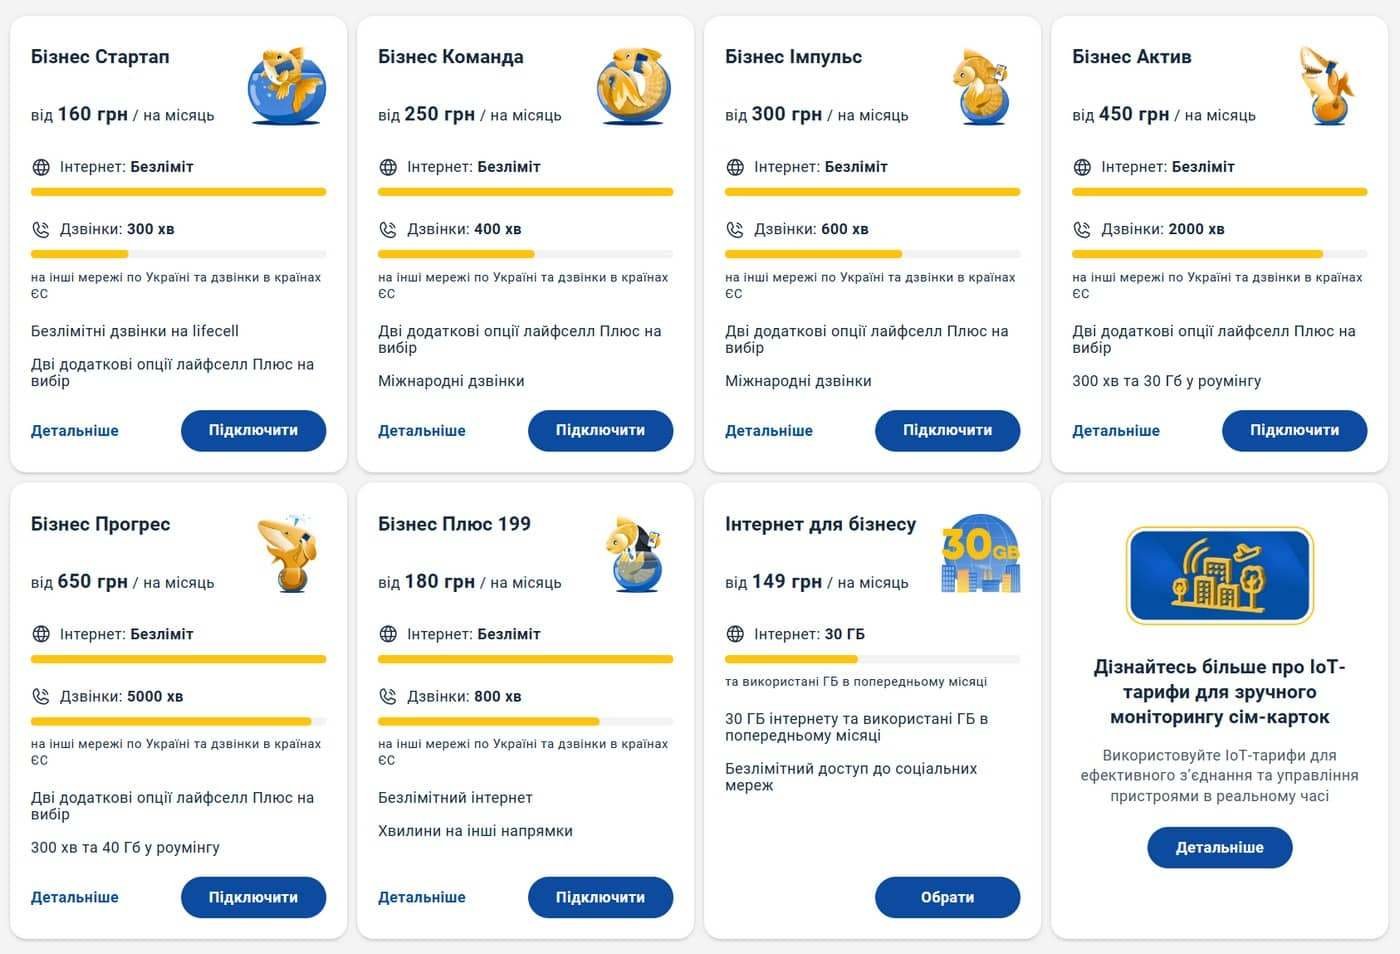Open Детальніше link for Бізнес Імпульс
This screenshot has height=954, width=1400.
[768, 431]
